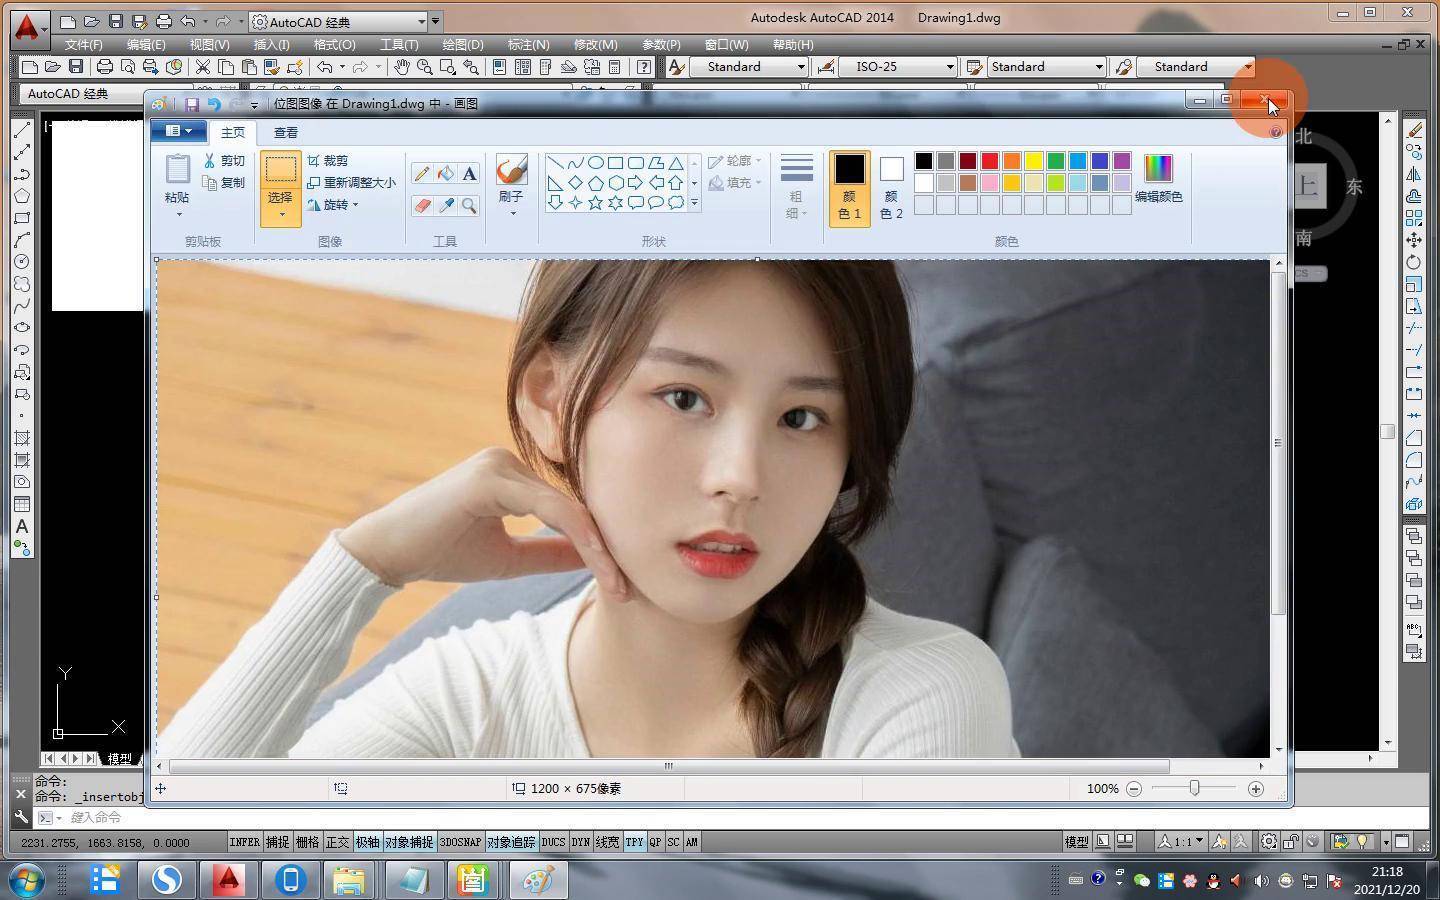Open the ISO-25 dimension style dropdown

(949, 67)
